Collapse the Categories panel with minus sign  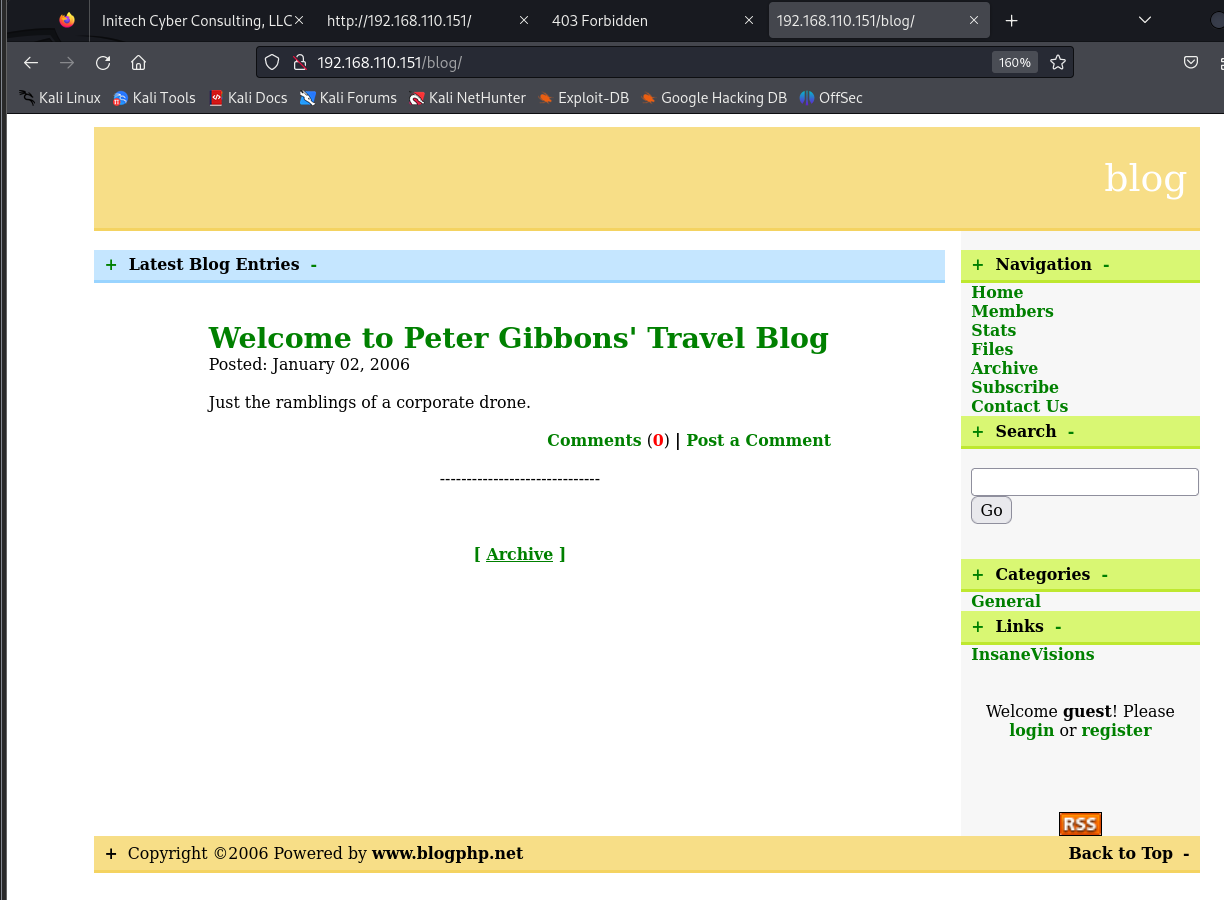(x=1104, y=575)
